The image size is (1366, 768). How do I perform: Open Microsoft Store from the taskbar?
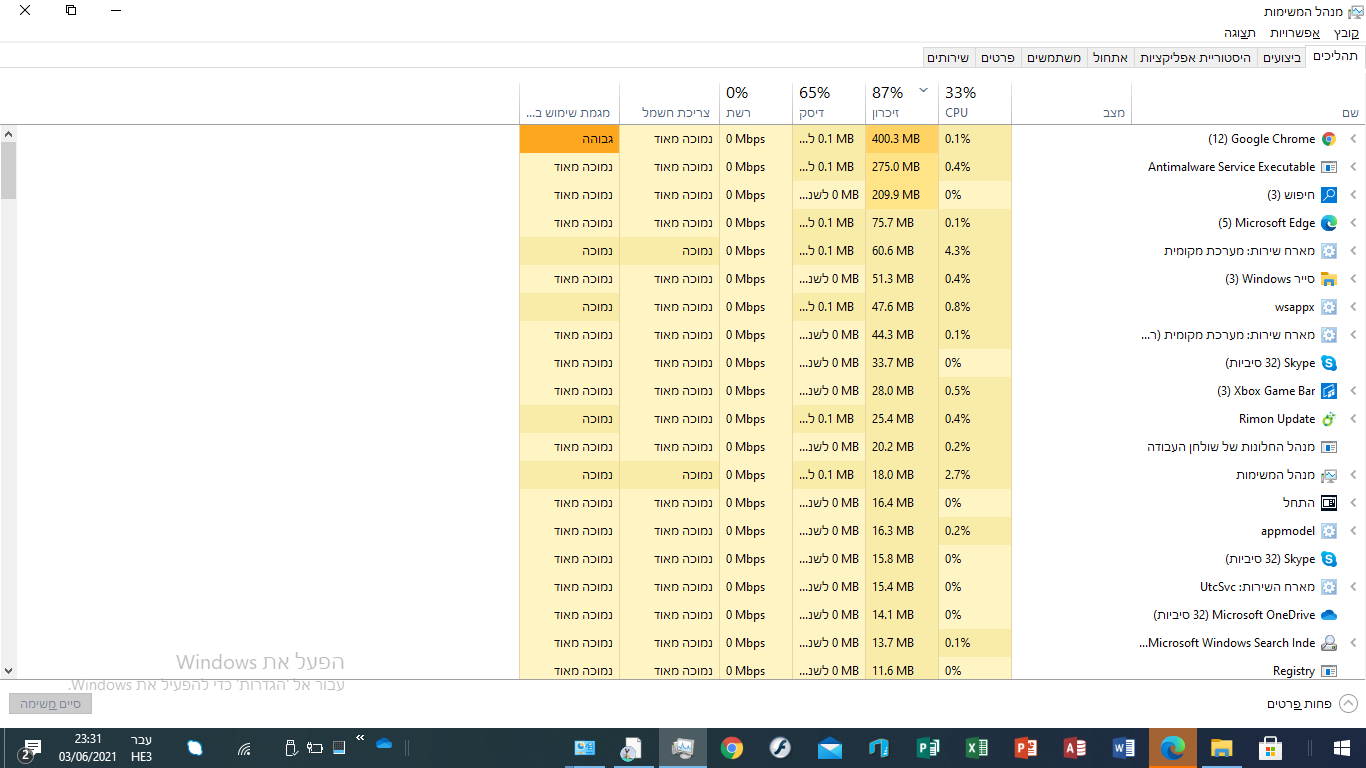(1270, 747)
